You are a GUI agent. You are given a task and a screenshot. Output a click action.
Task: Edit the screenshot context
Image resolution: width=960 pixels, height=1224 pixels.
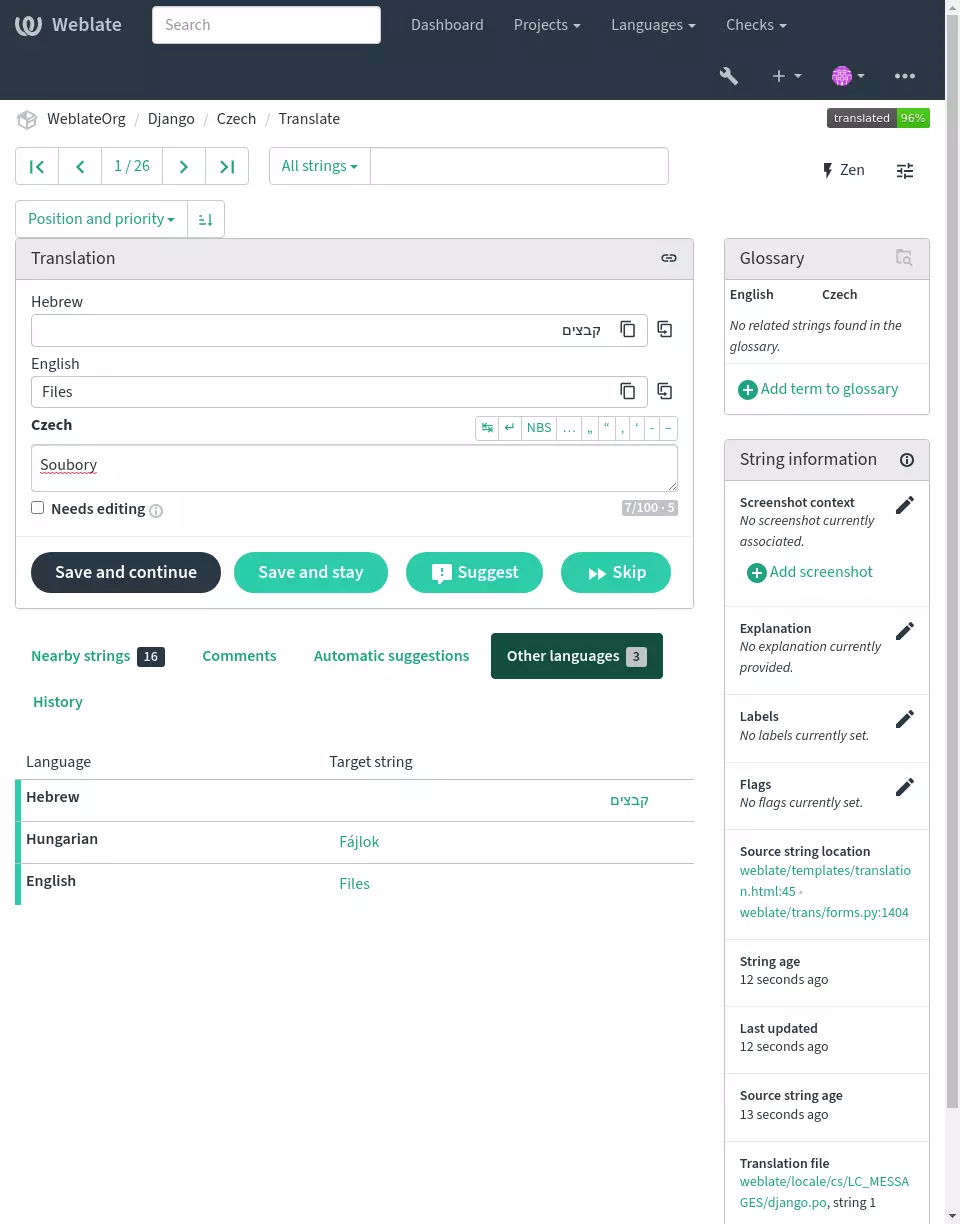[905, 505]
